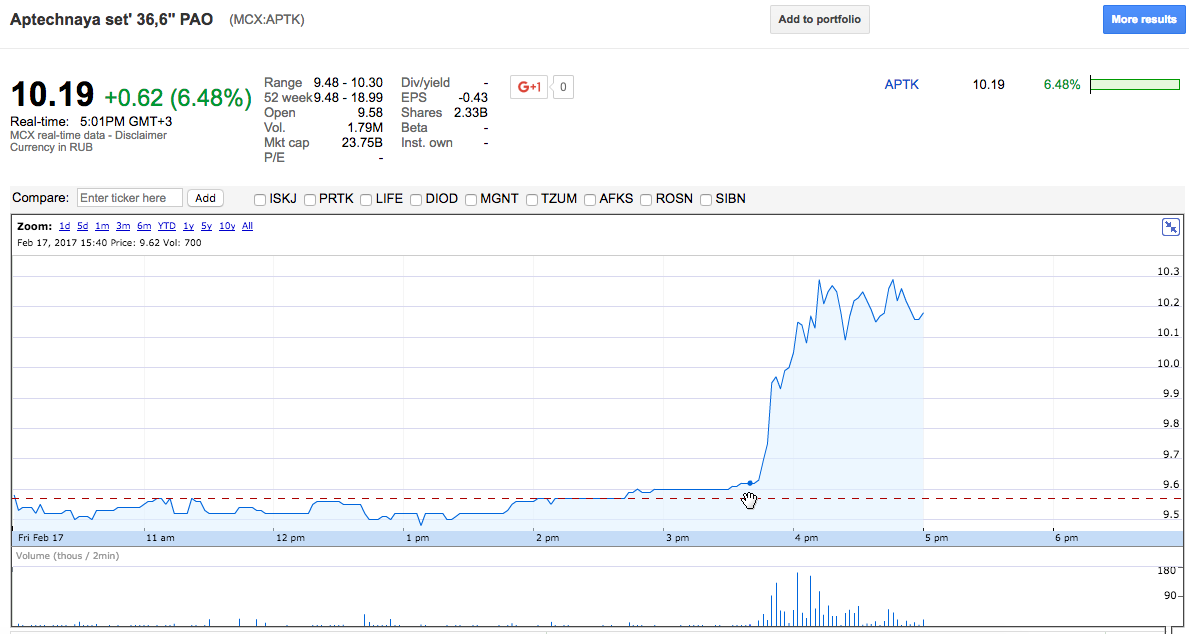Tick the LIFE compare checkbox
This screenshot has height=634, width=1189.
[x=366, y=199]
